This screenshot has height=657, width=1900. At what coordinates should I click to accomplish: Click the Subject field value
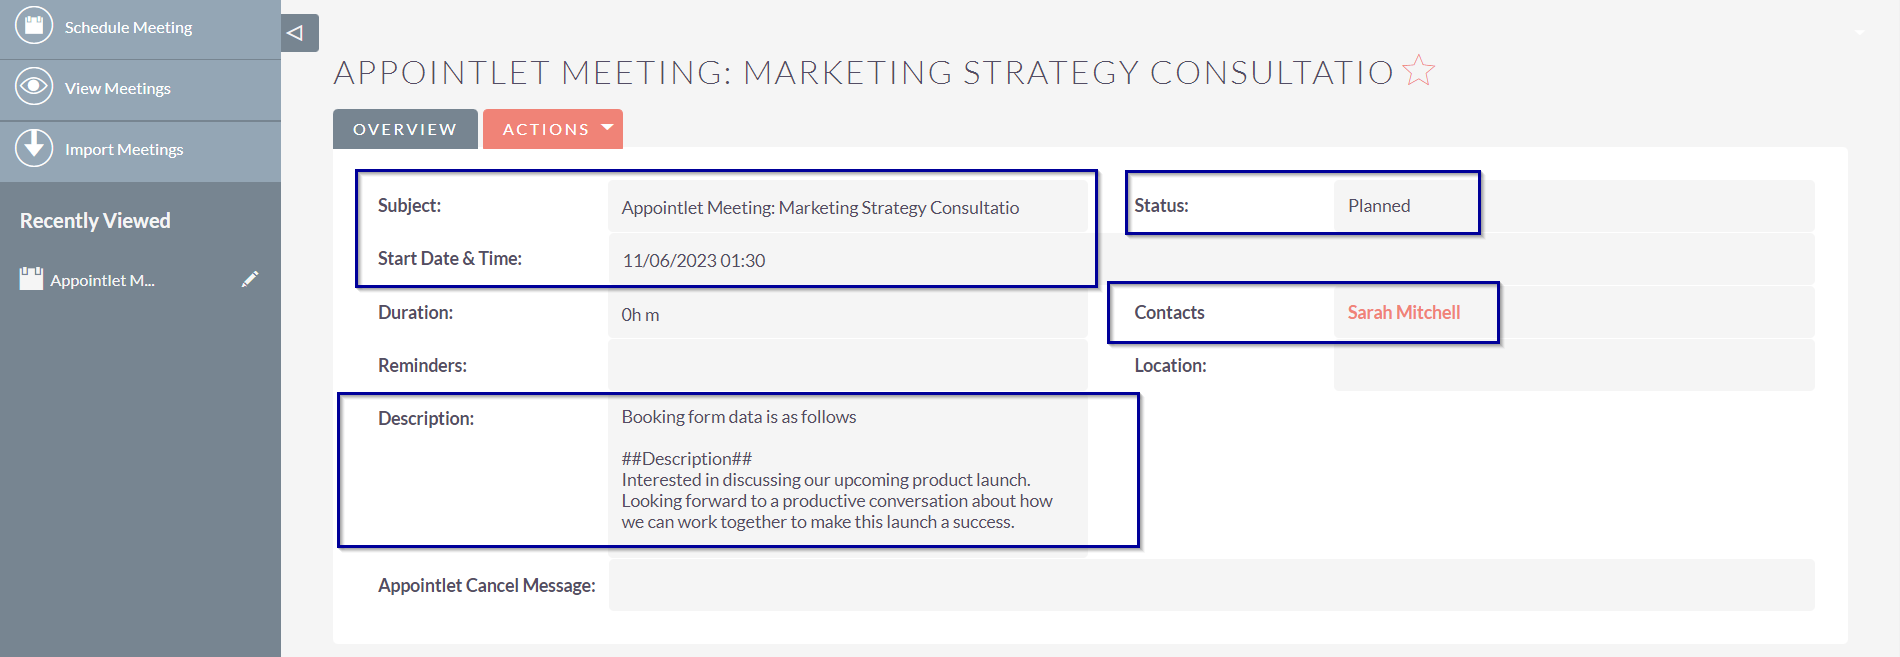pyautogui.click(x=820, y=208)
